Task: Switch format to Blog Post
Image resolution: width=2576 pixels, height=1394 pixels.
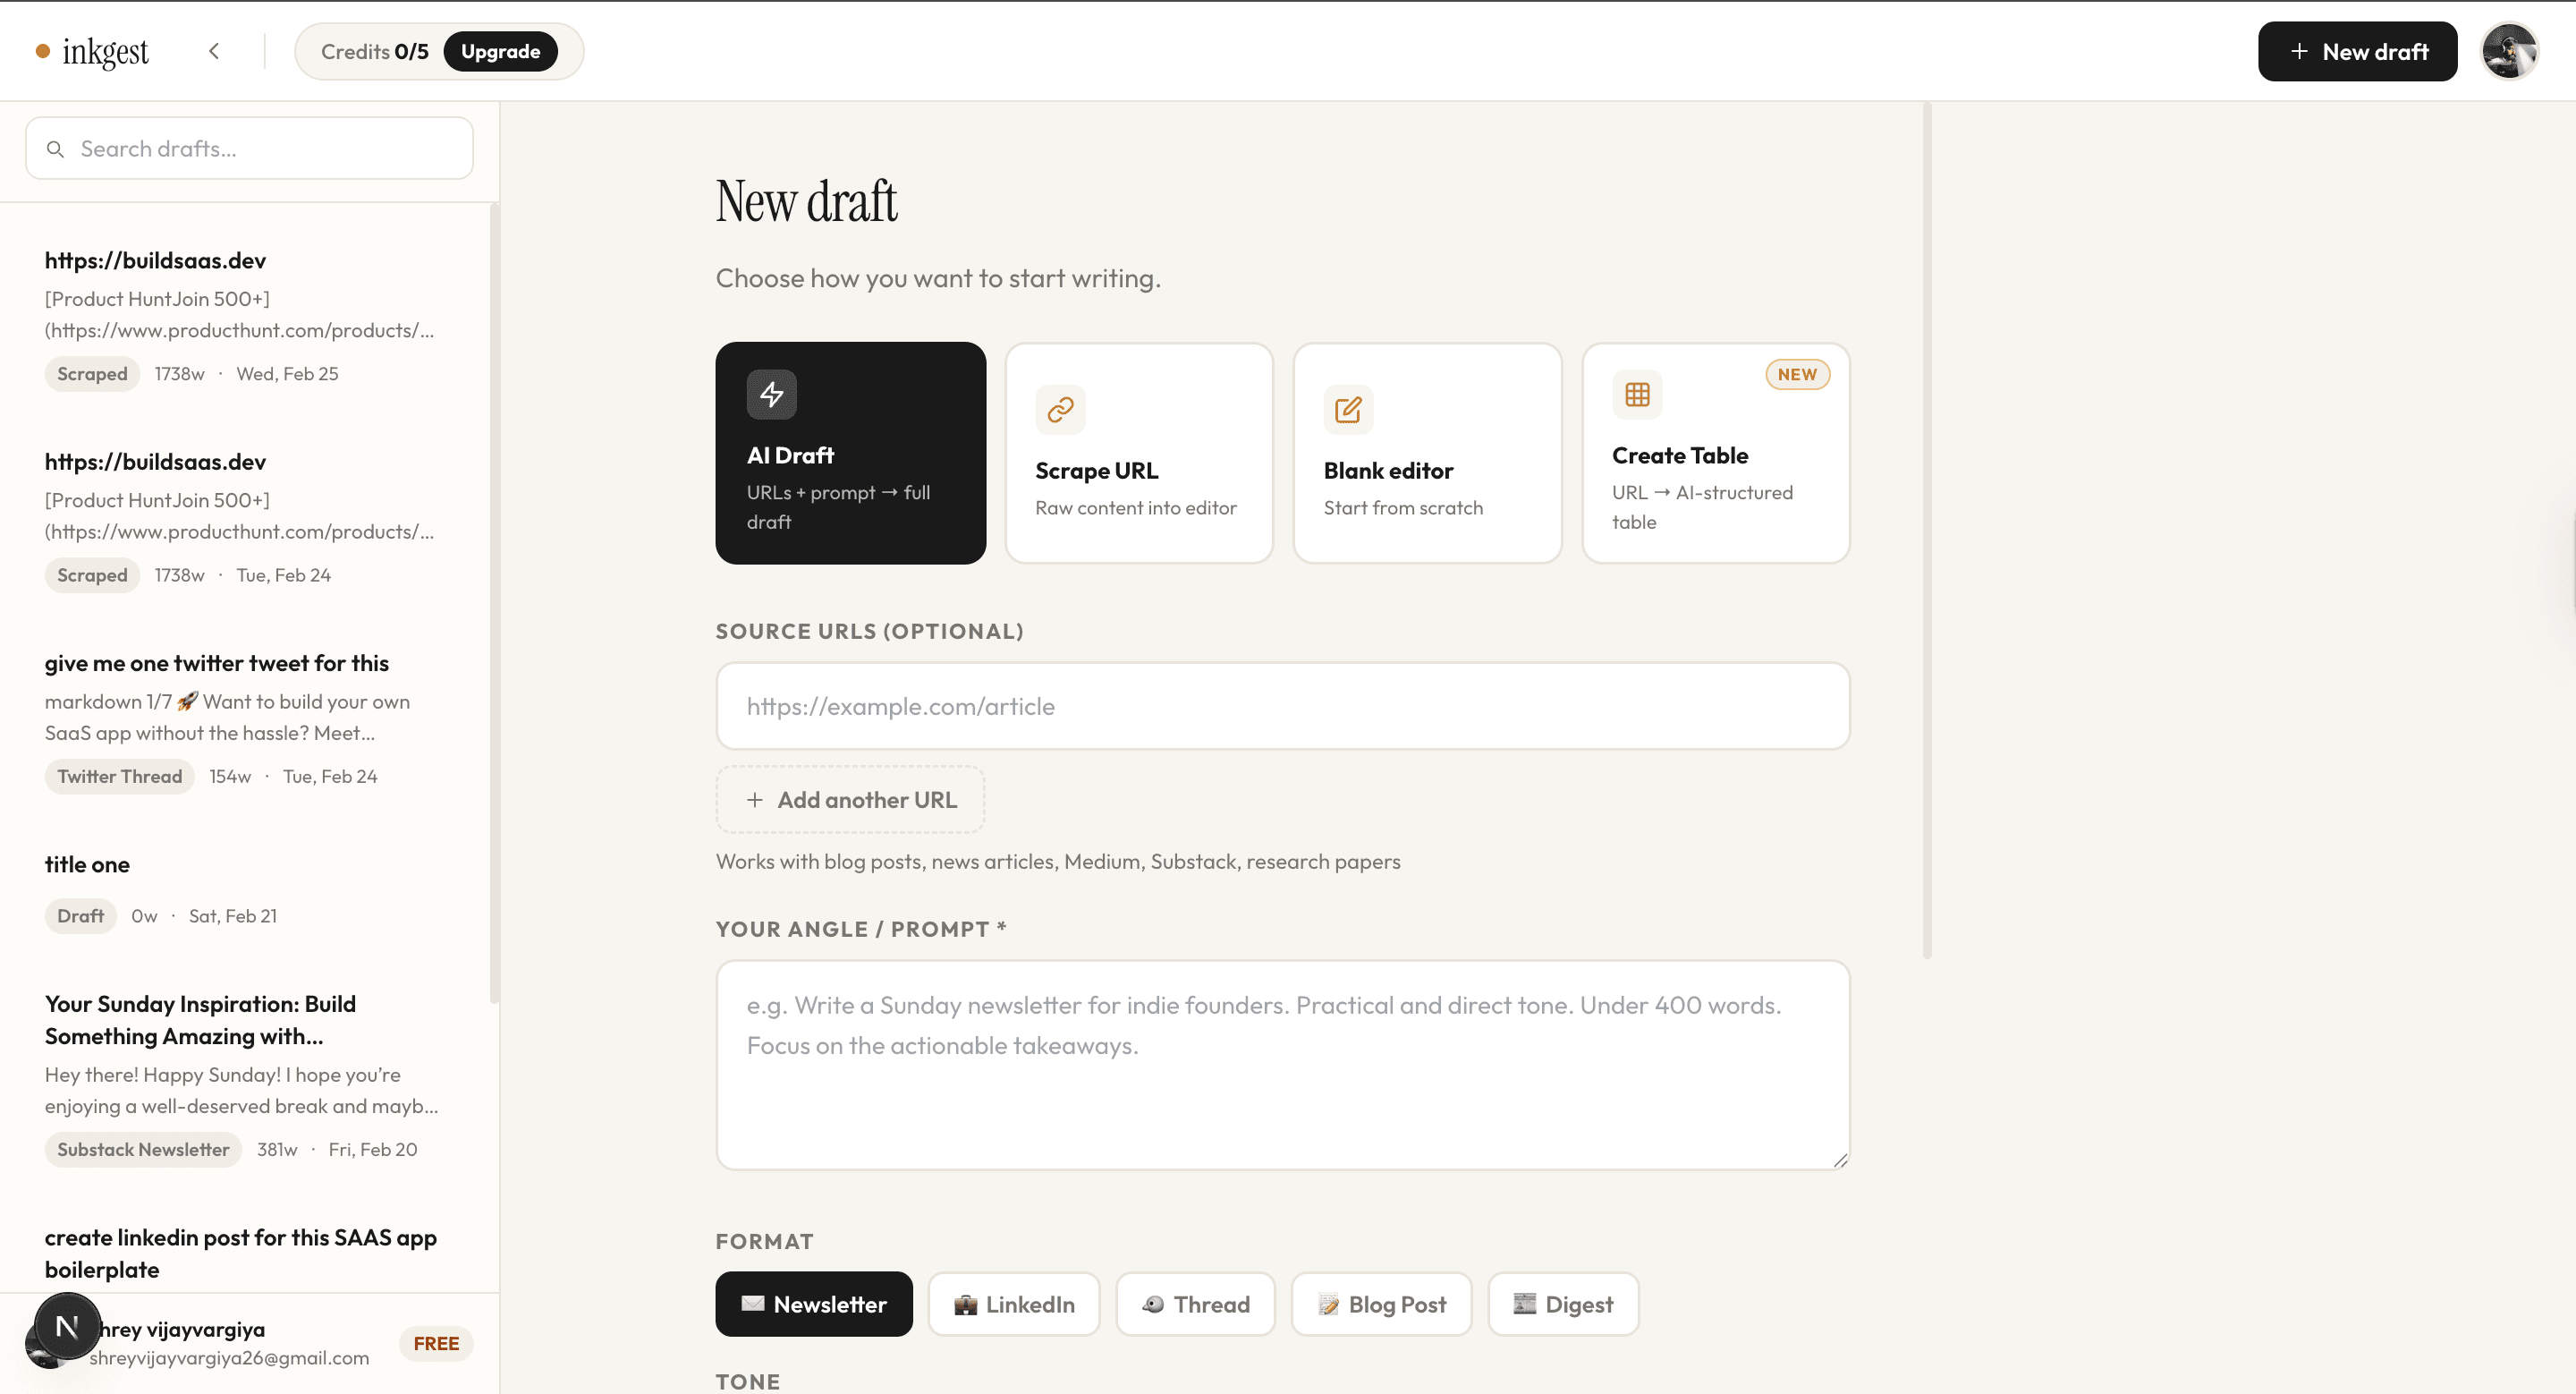Action: [1381, 1304]
